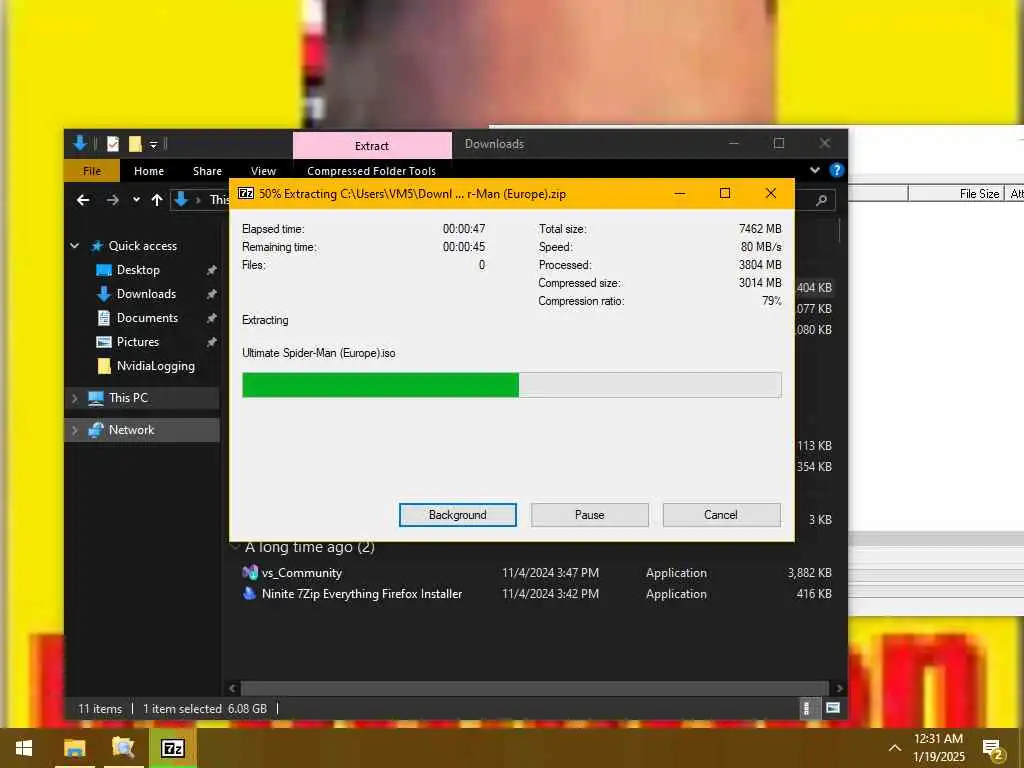Select the Extract contextual tab
Screen dimensions: 1024x768
pos(372,146)
